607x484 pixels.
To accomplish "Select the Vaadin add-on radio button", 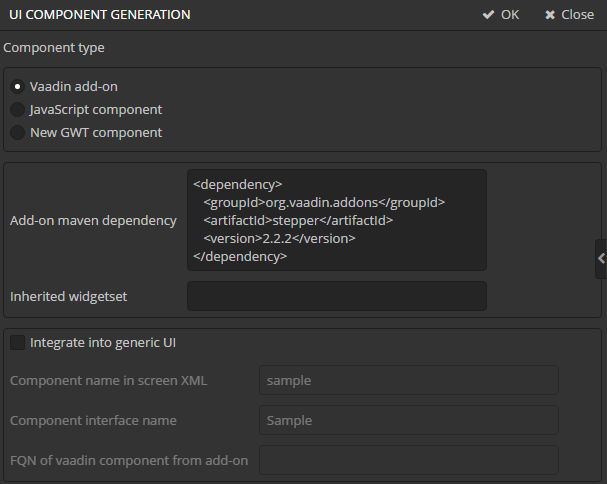I will click(17, 87).
